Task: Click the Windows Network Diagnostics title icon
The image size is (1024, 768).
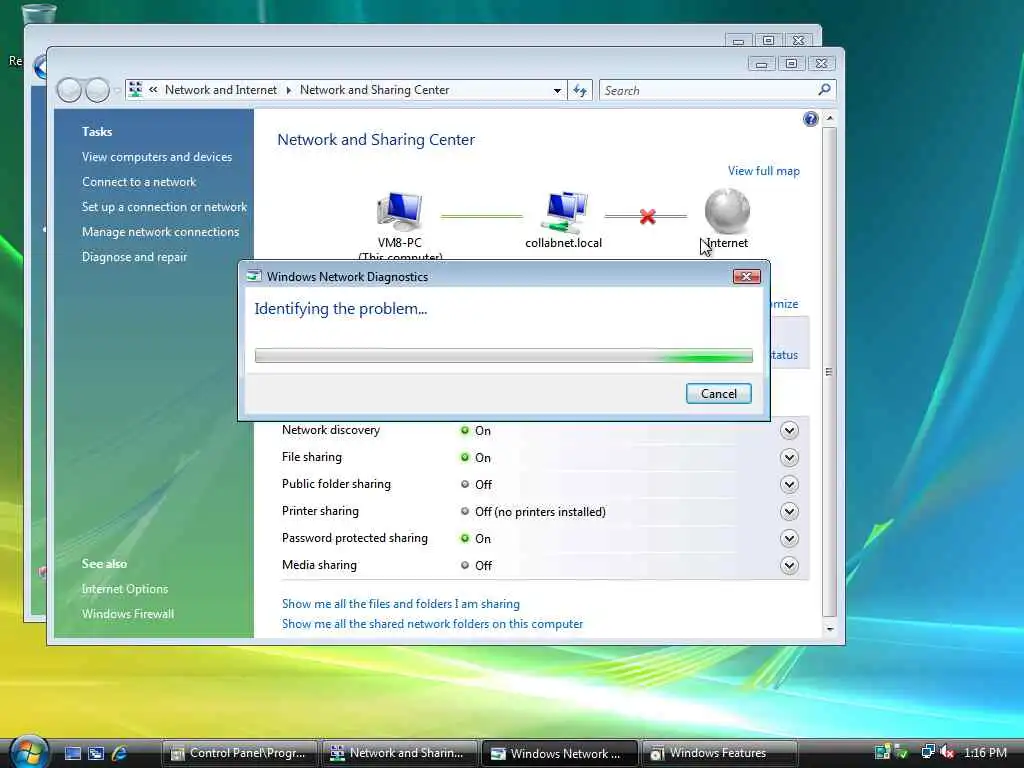Action: tap(254, 276)
